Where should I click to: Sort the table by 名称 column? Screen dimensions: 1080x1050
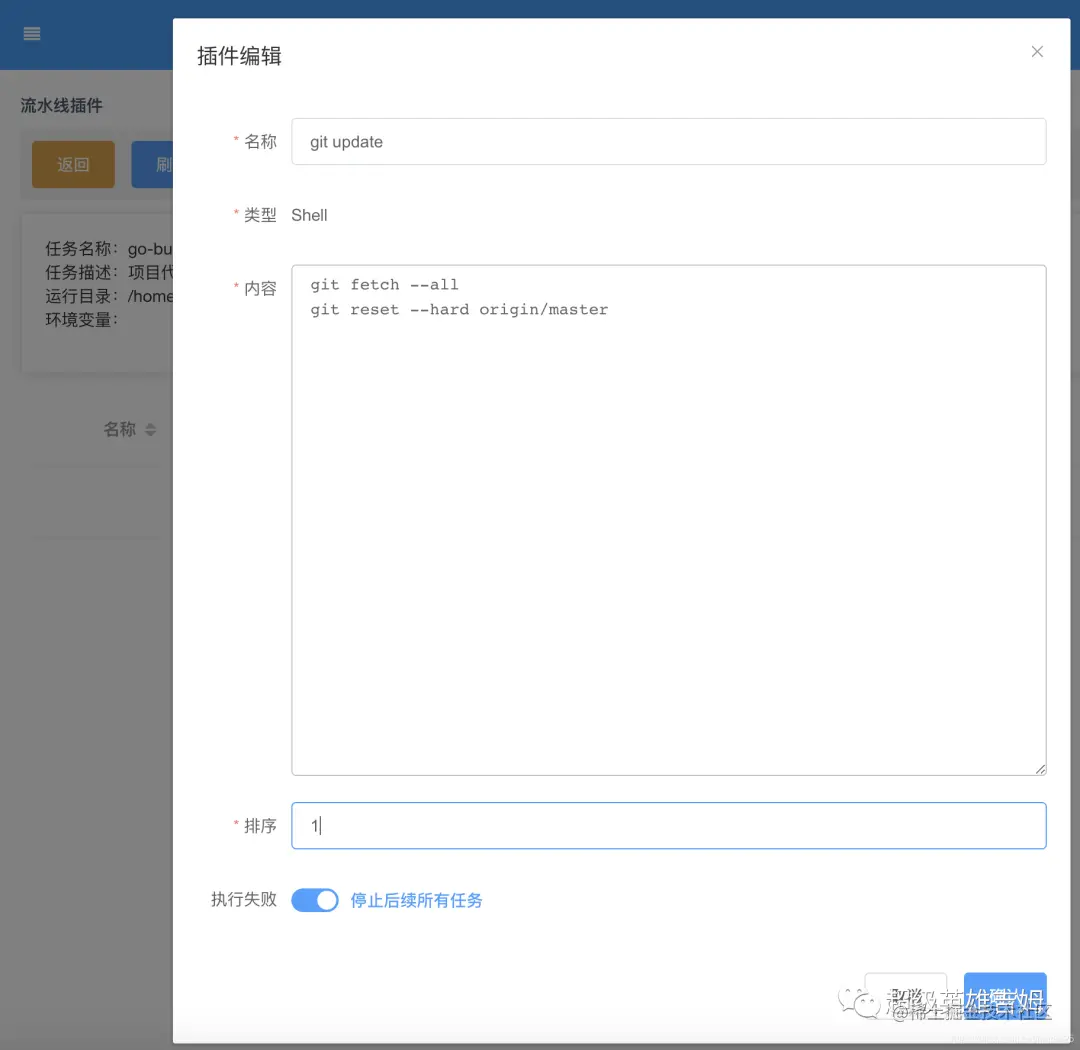pos(150,429)
